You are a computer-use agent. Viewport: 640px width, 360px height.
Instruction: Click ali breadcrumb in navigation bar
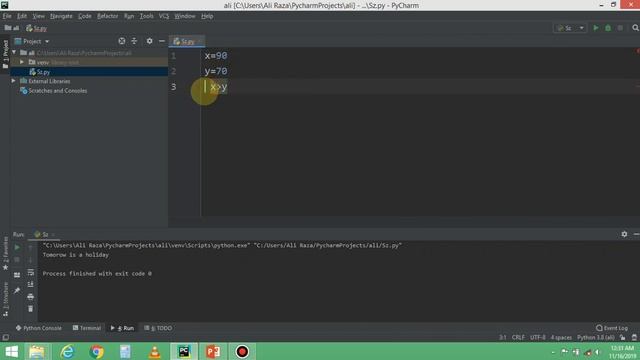coord(12,28)
